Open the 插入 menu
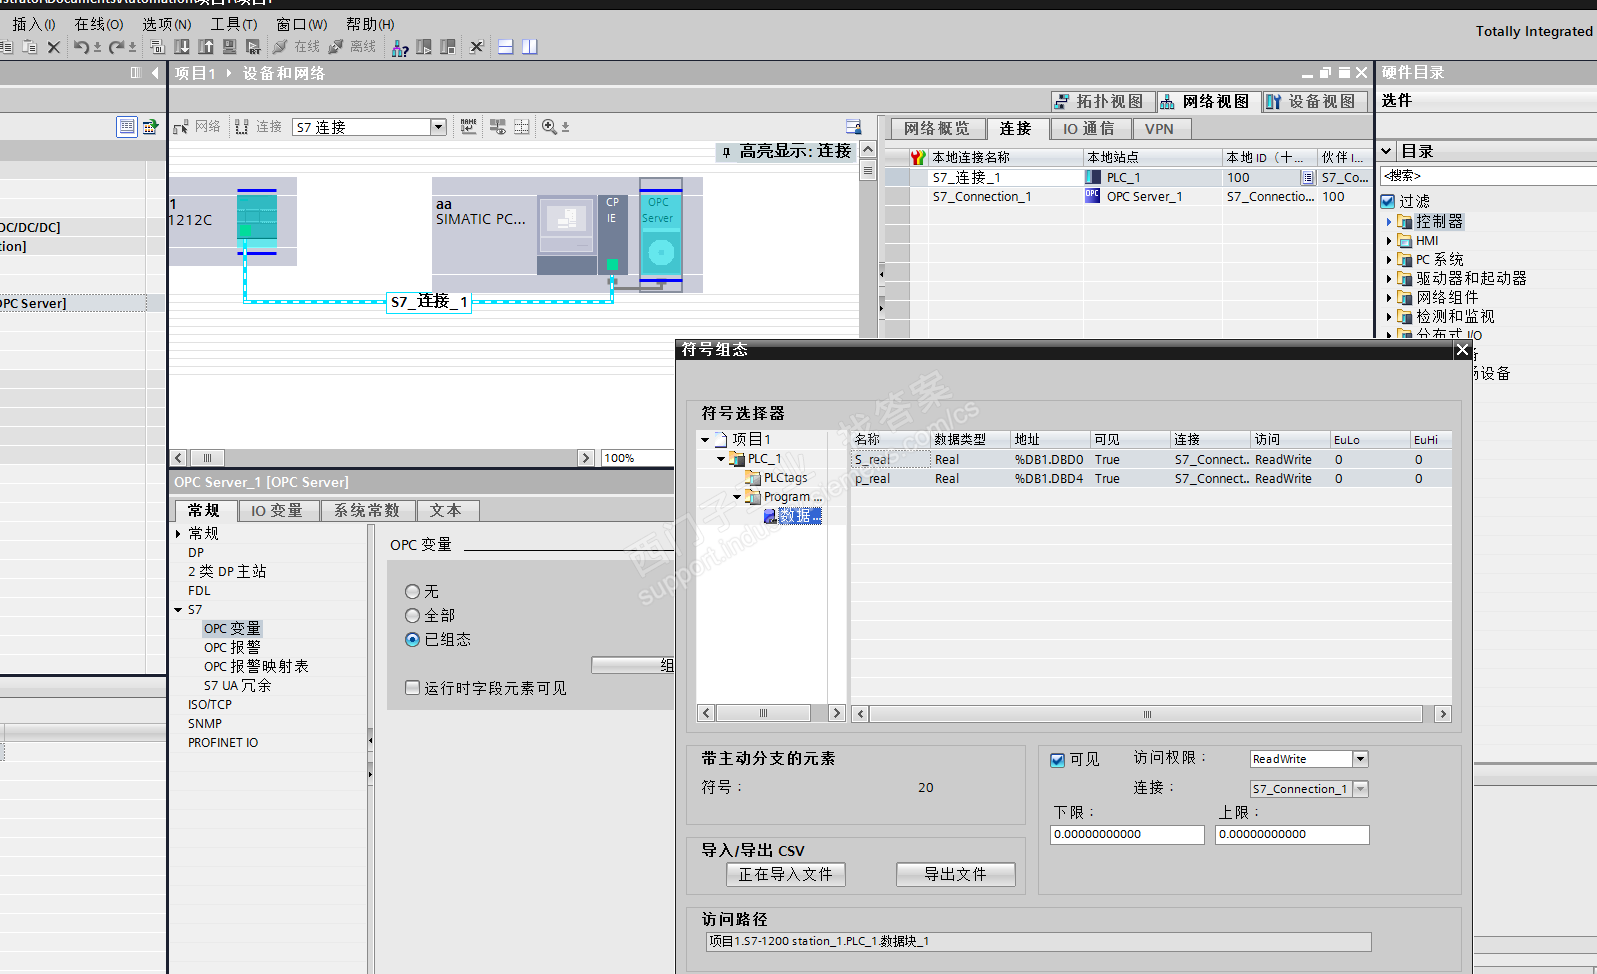Image resolution: width=1597 pixels, height=974 pixels. click(33, 24)
